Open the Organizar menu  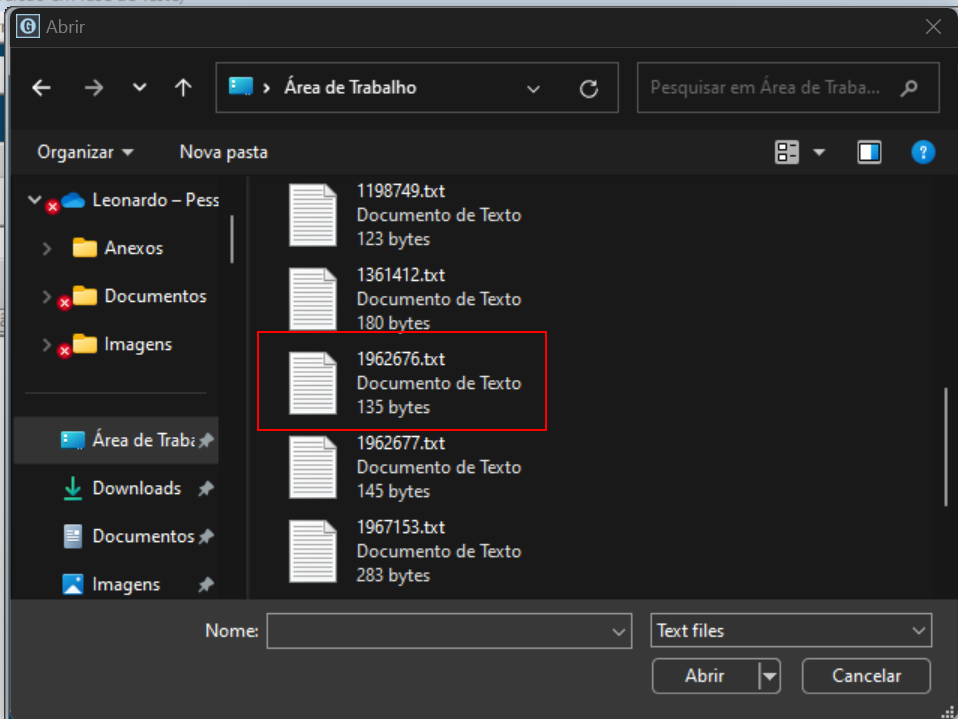85,152
